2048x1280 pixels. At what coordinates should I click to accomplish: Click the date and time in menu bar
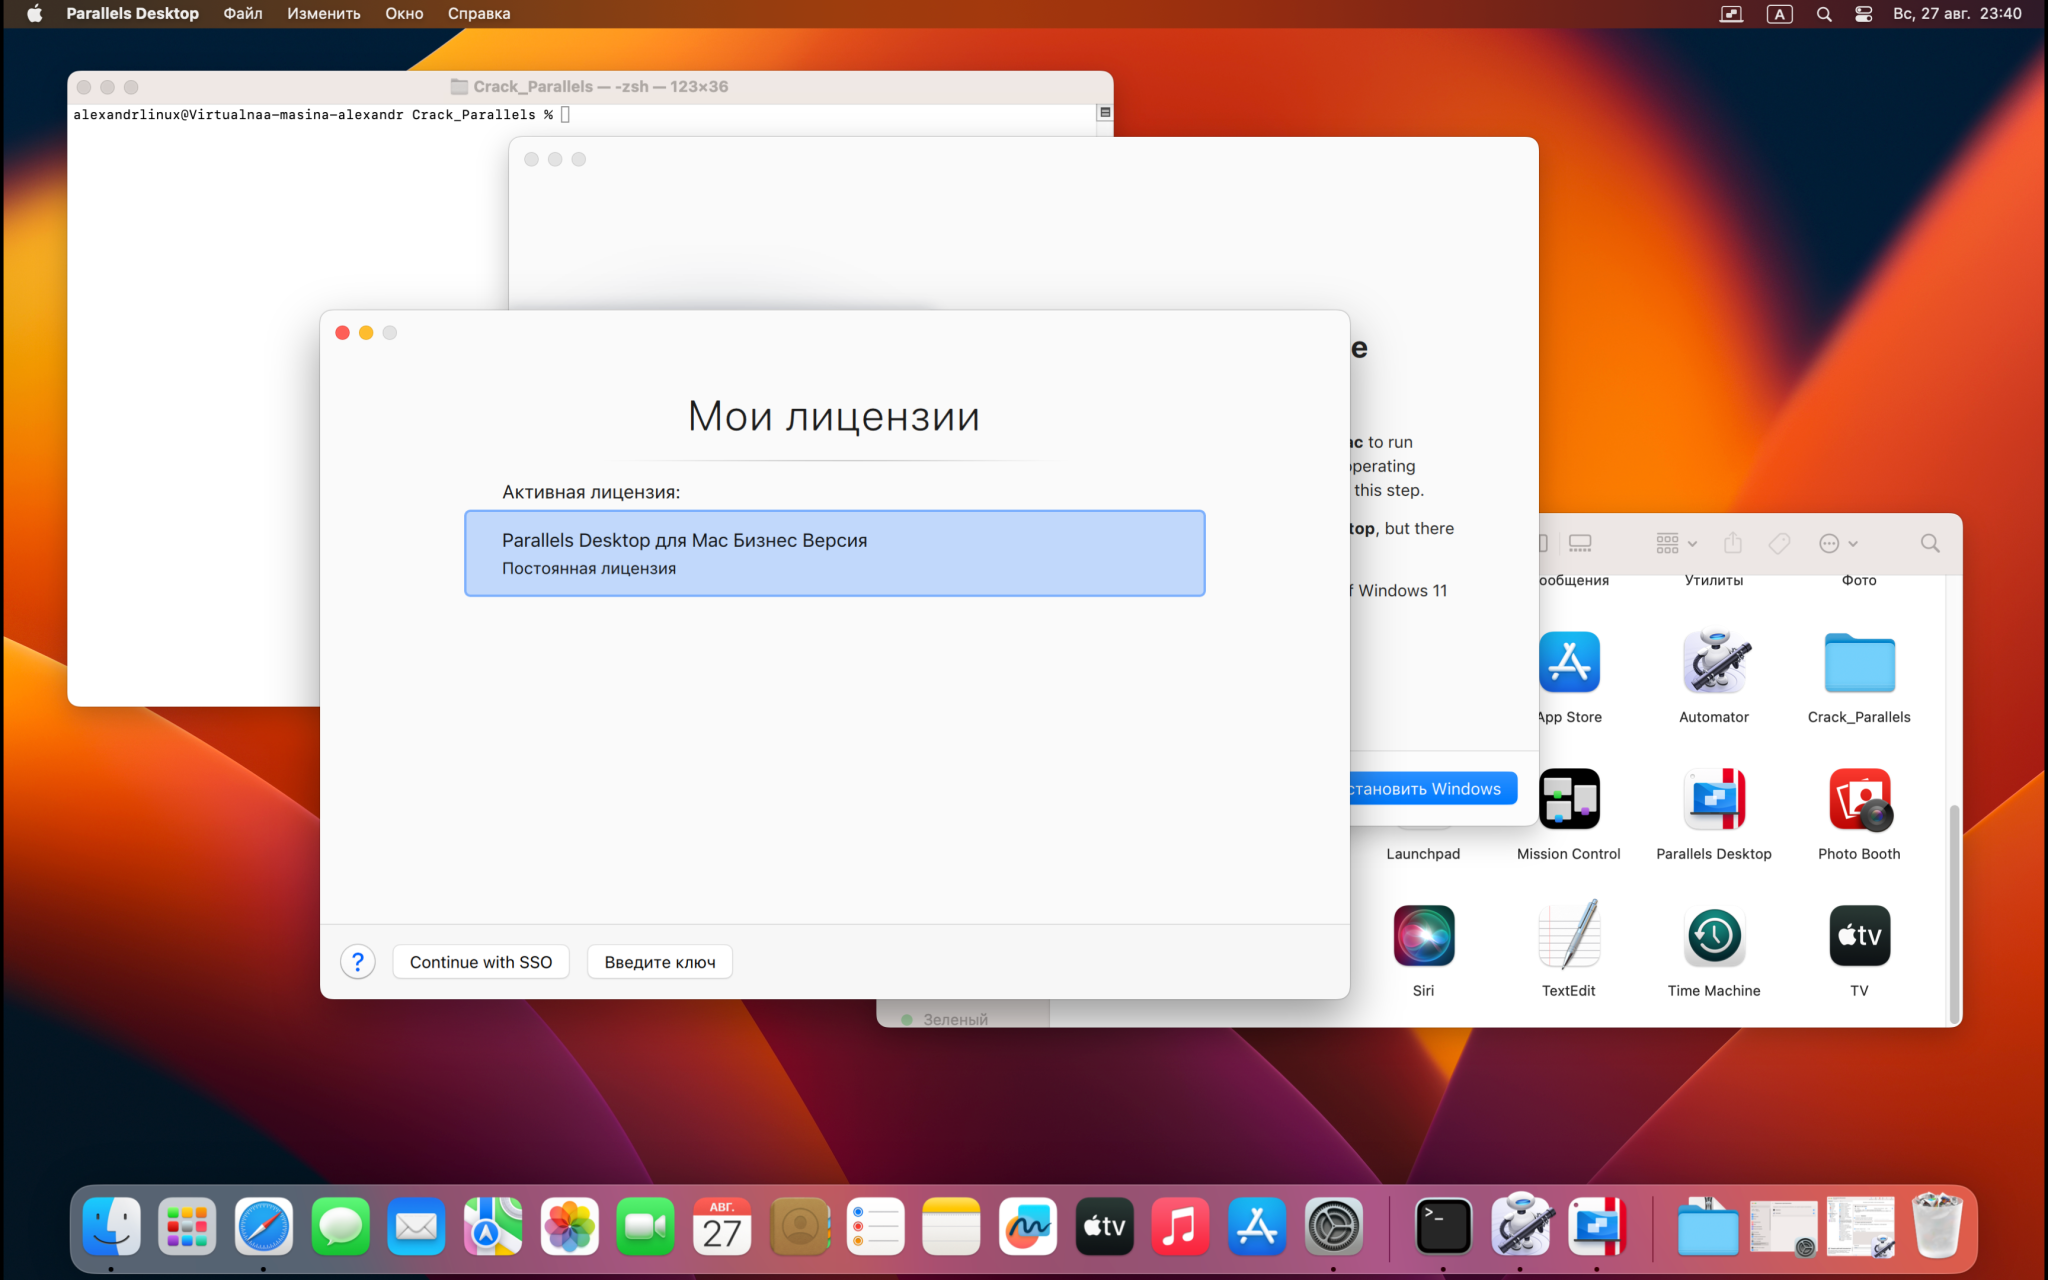coord(1957,14)
